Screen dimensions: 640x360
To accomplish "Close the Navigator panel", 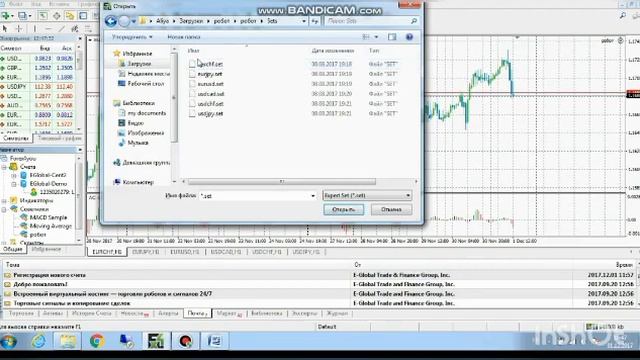I will tap(80, 150).
